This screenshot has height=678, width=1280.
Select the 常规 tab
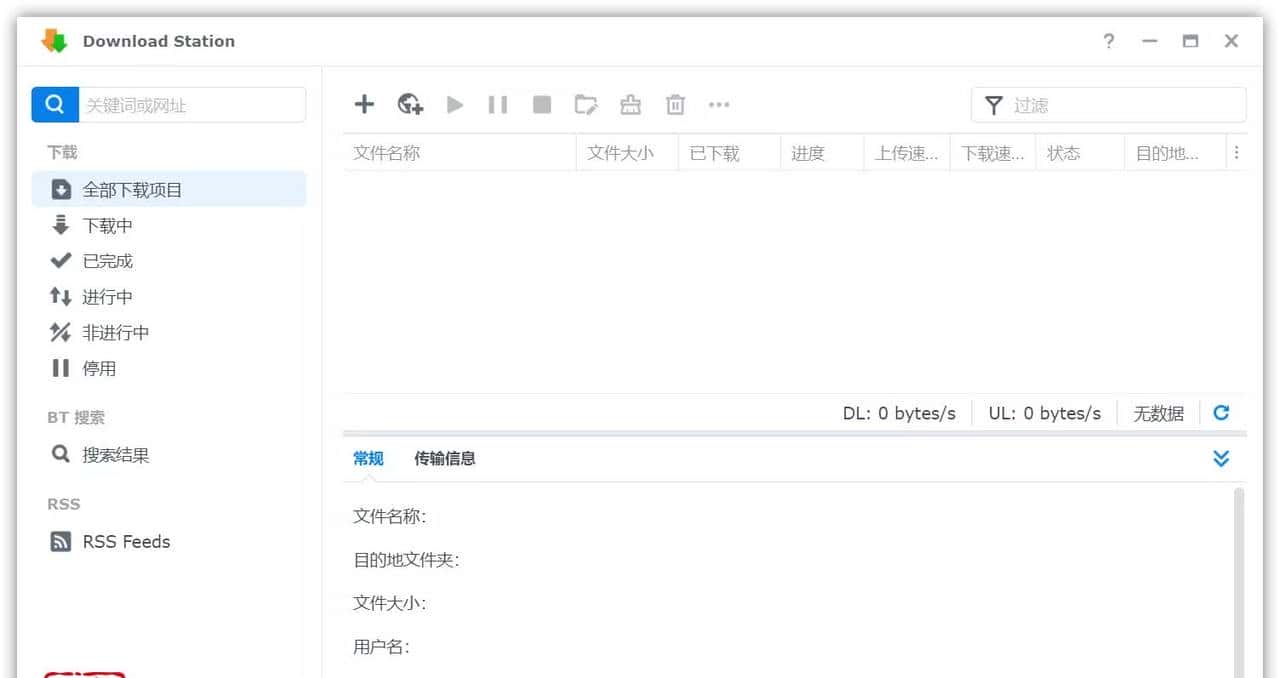[367, 458]
